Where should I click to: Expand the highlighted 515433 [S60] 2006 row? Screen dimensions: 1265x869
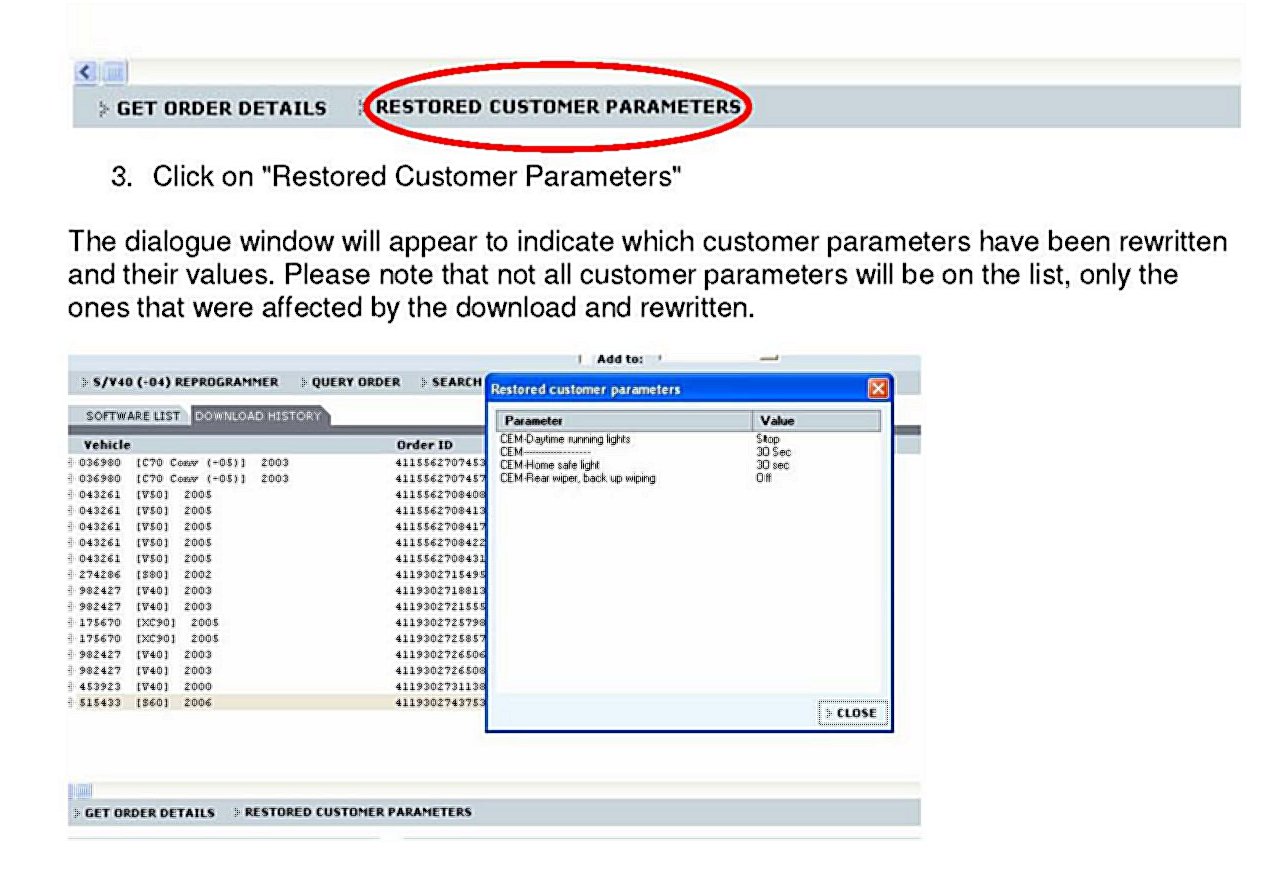[x=72, y=703]
